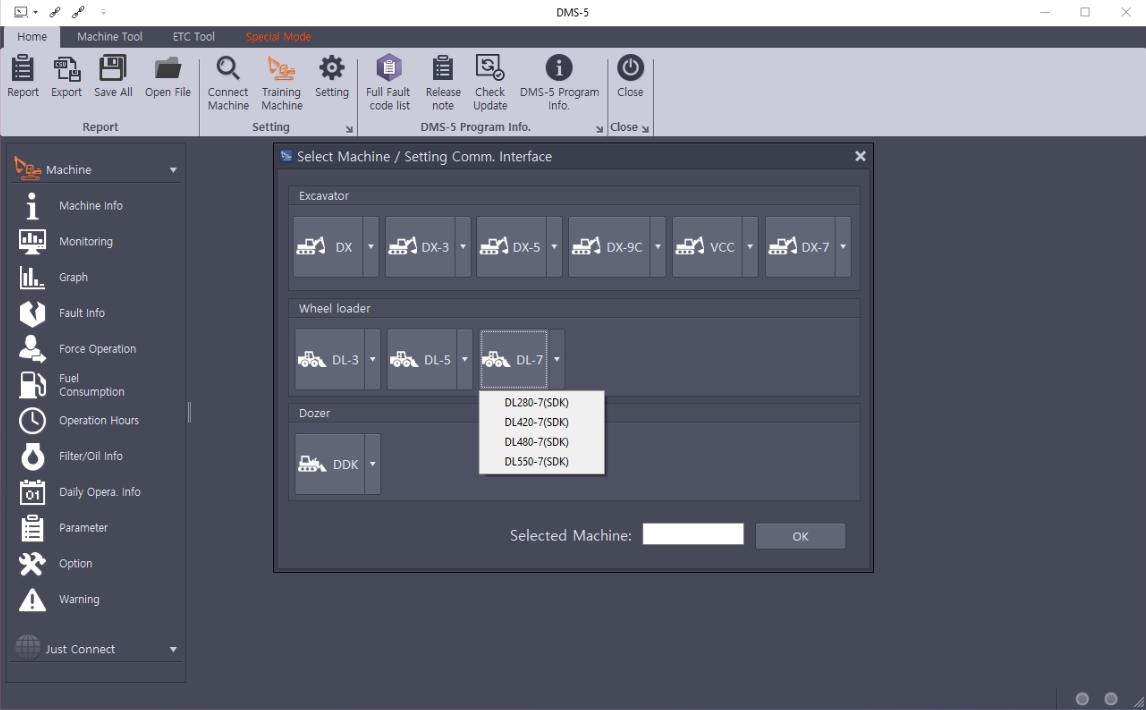Click the Save All icon

[113, 69]
